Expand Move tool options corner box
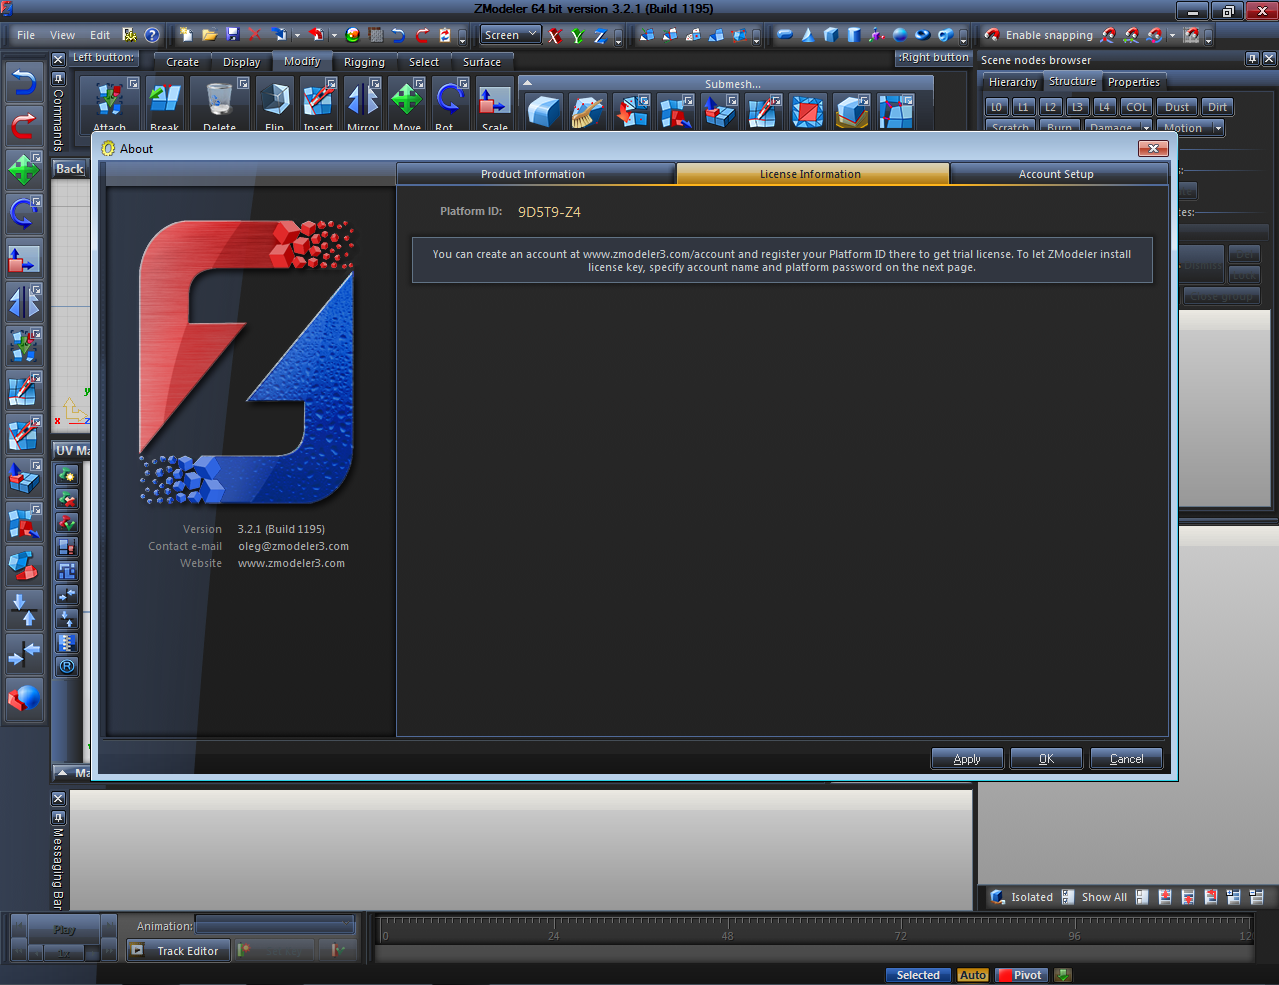The width and height of the screenshot is (1279, 985). point(419,83)
